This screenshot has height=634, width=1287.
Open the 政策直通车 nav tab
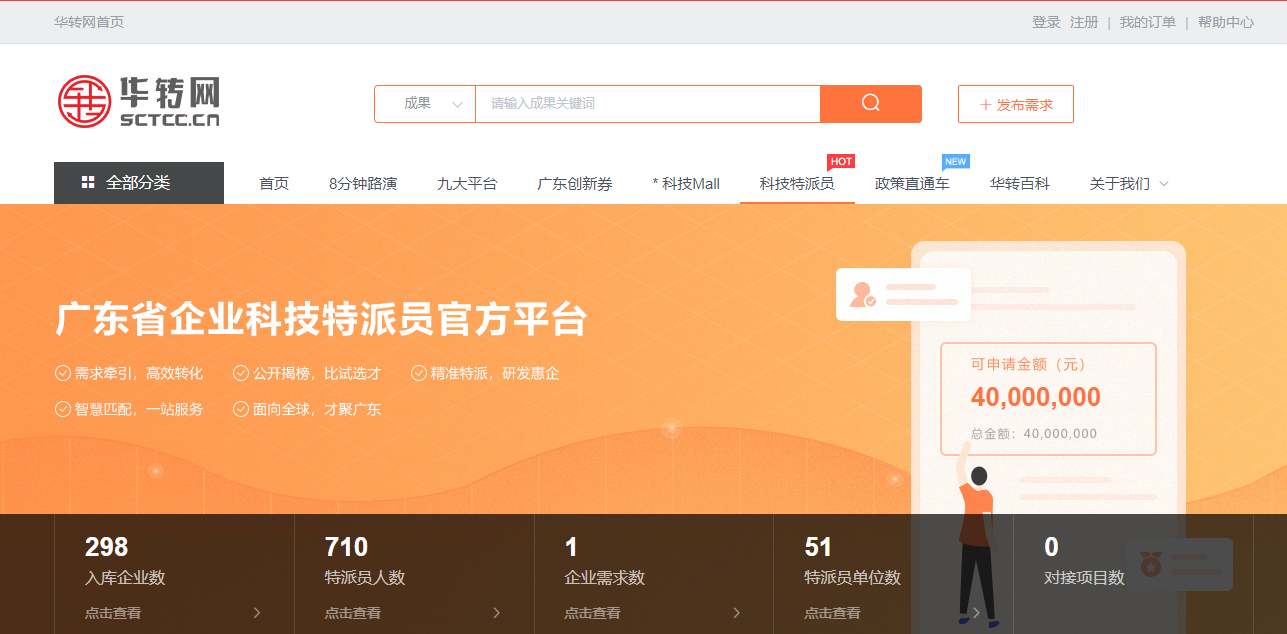pos(912,184)
